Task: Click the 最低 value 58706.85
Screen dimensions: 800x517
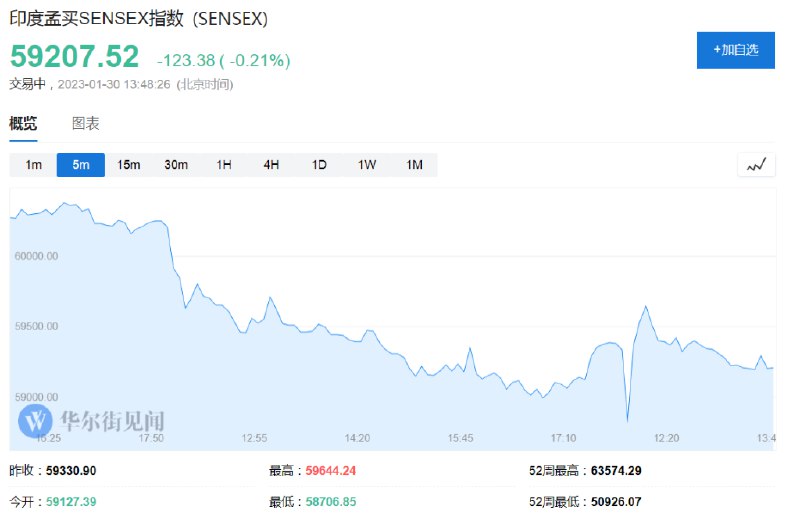Action: coord(331,502)
